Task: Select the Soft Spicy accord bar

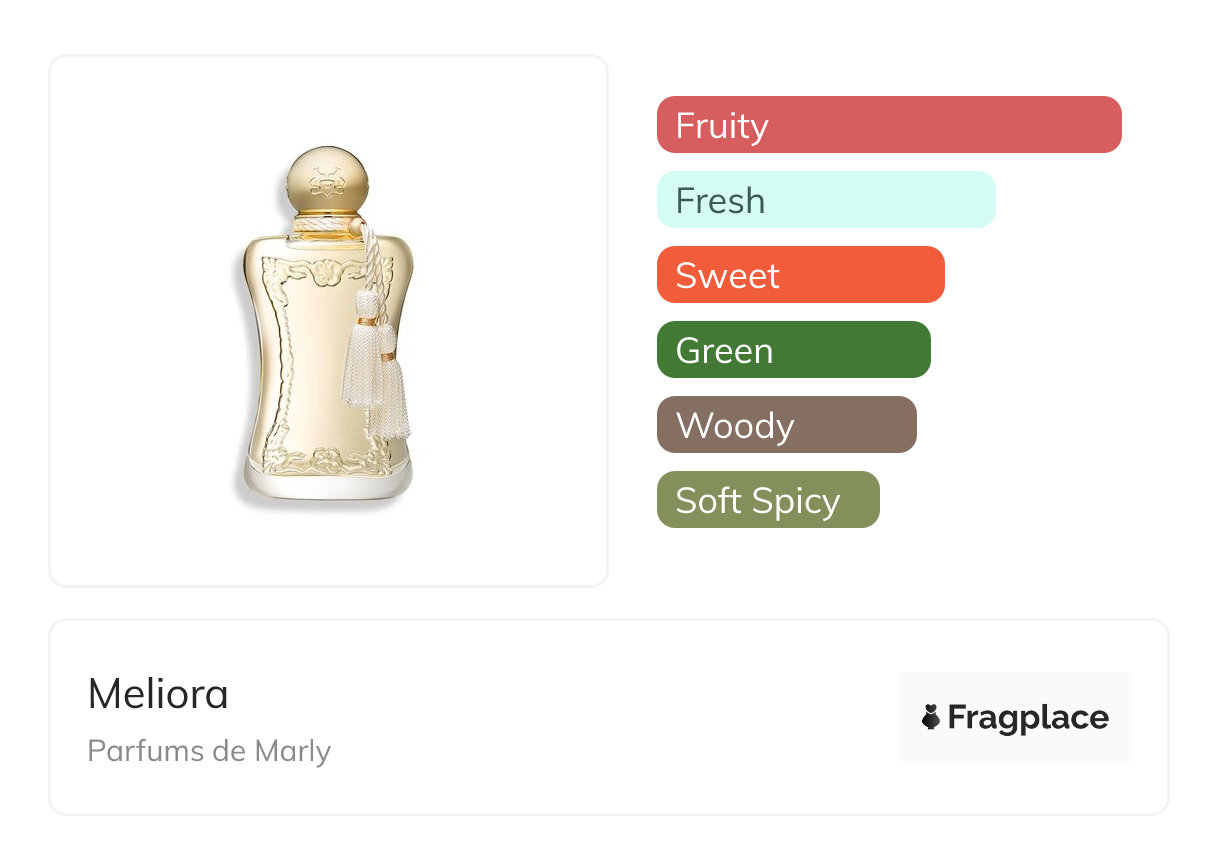Action: (768, 500)
